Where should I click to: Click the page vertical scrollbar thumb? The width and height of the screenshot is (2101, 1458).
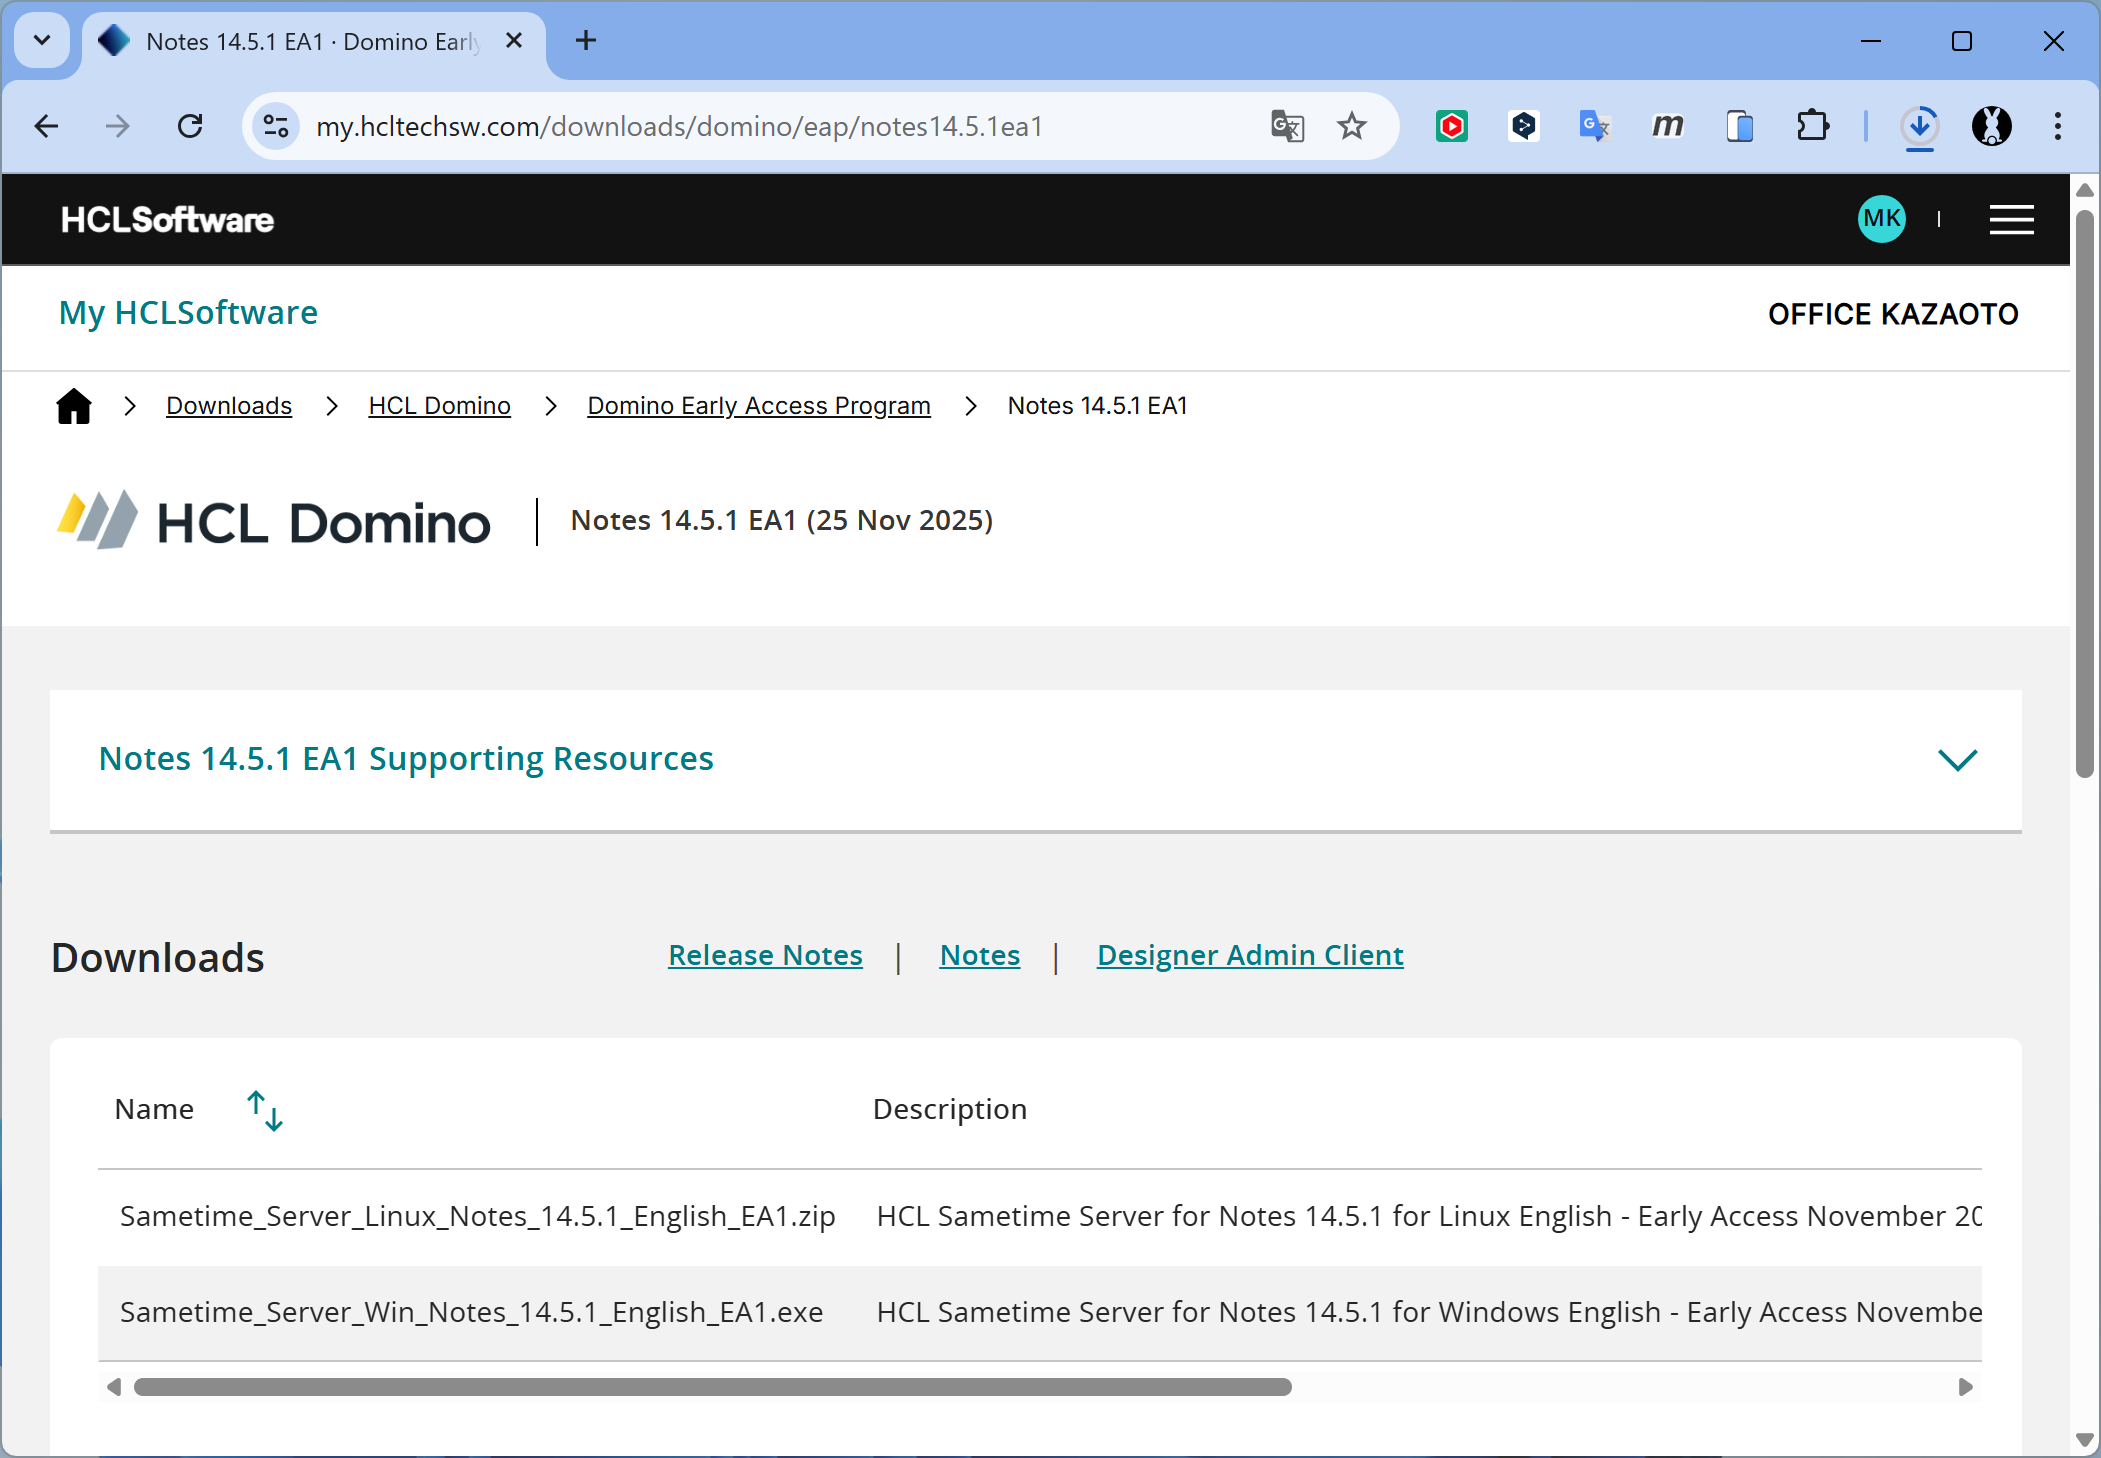[x=2085, y=493]
